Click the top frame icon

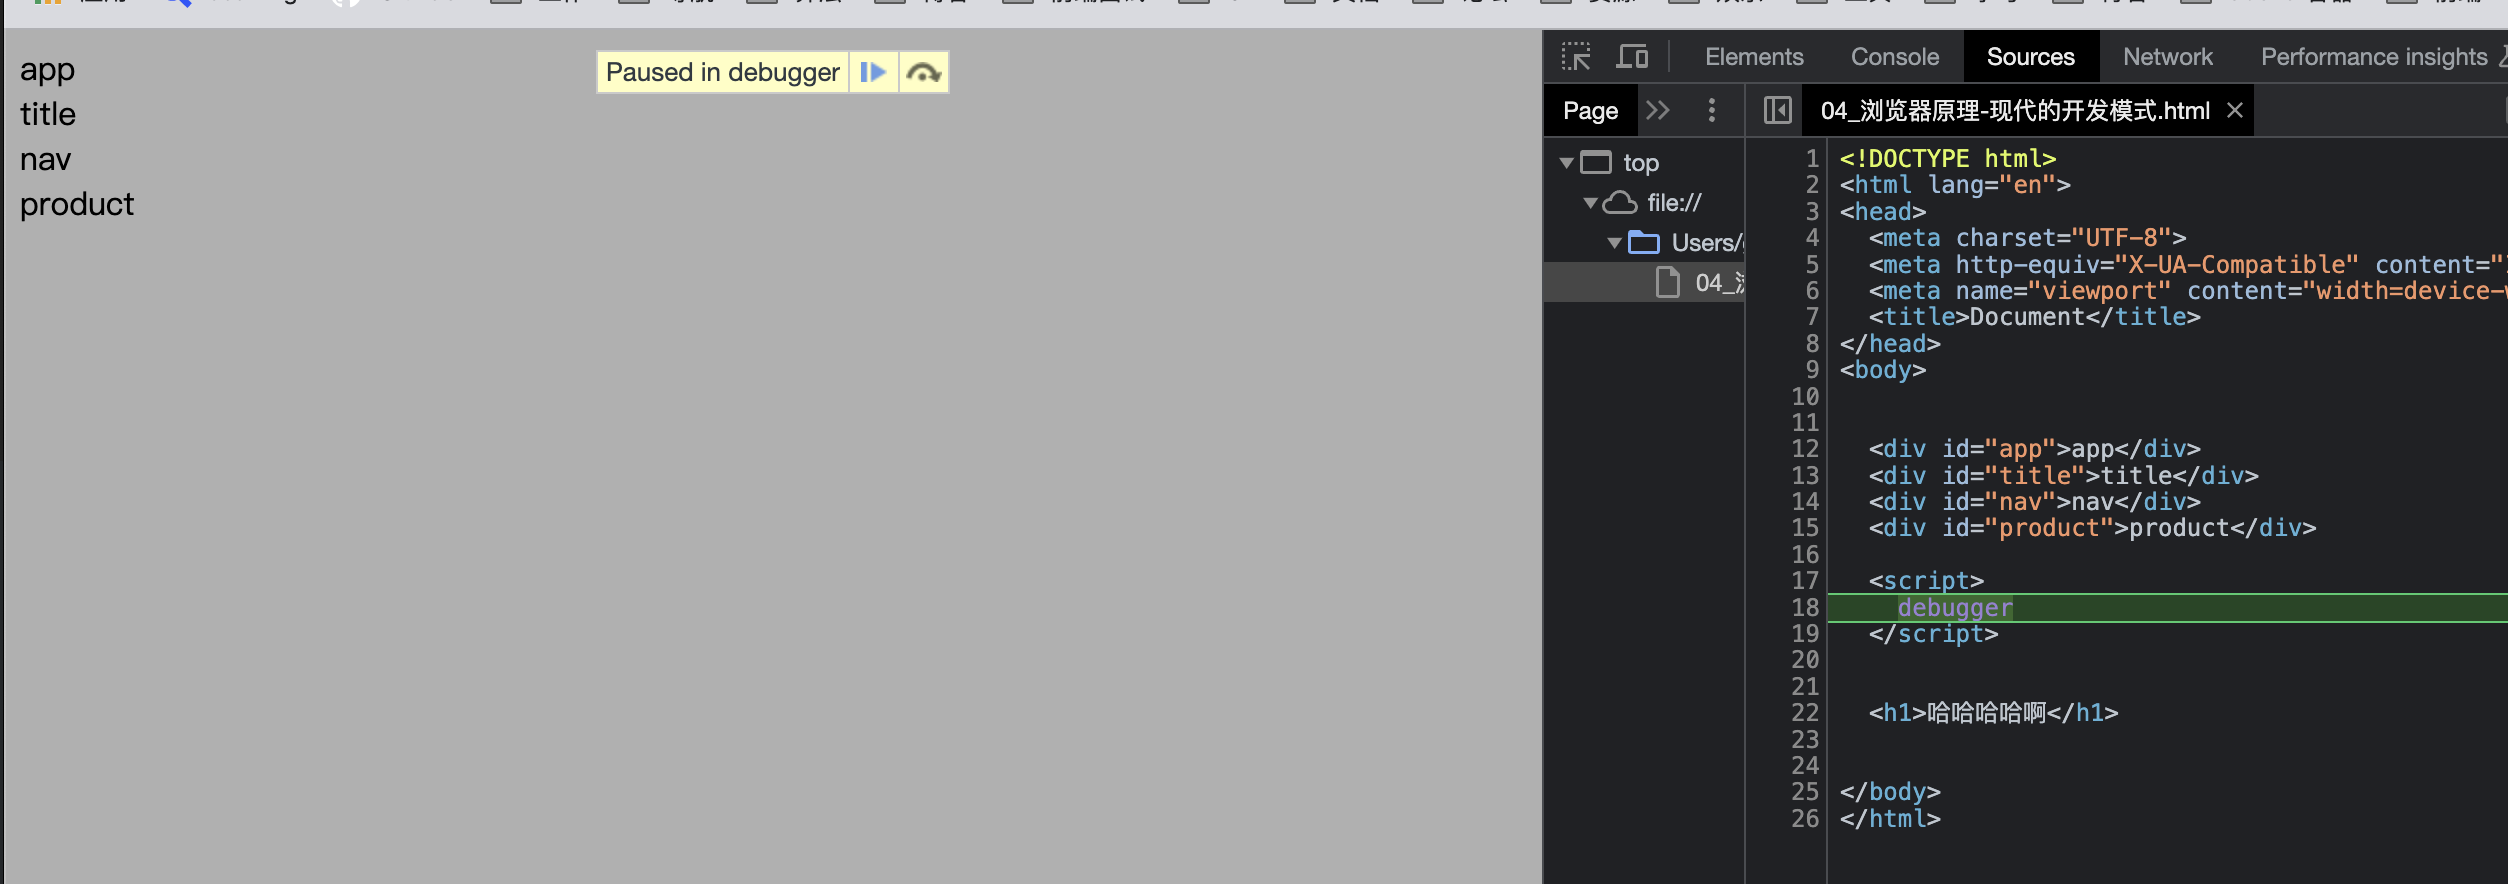pyautogui.click(x=1596, y=162)
